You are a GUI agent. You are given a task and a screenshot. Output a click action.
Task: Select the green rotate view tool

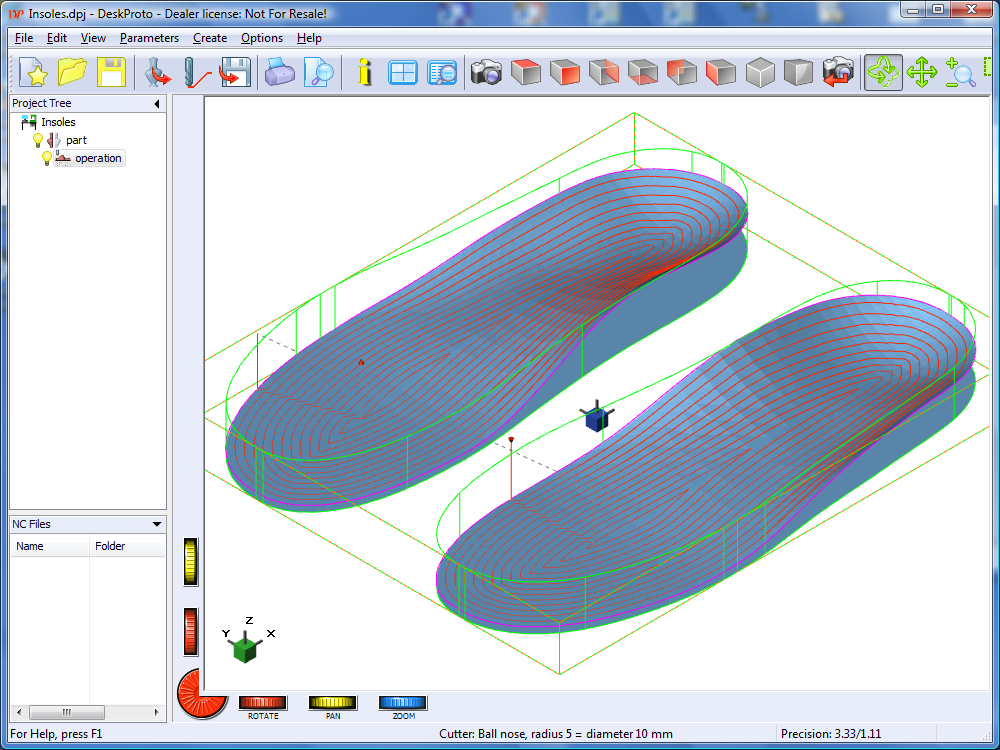tap(883, 73)
